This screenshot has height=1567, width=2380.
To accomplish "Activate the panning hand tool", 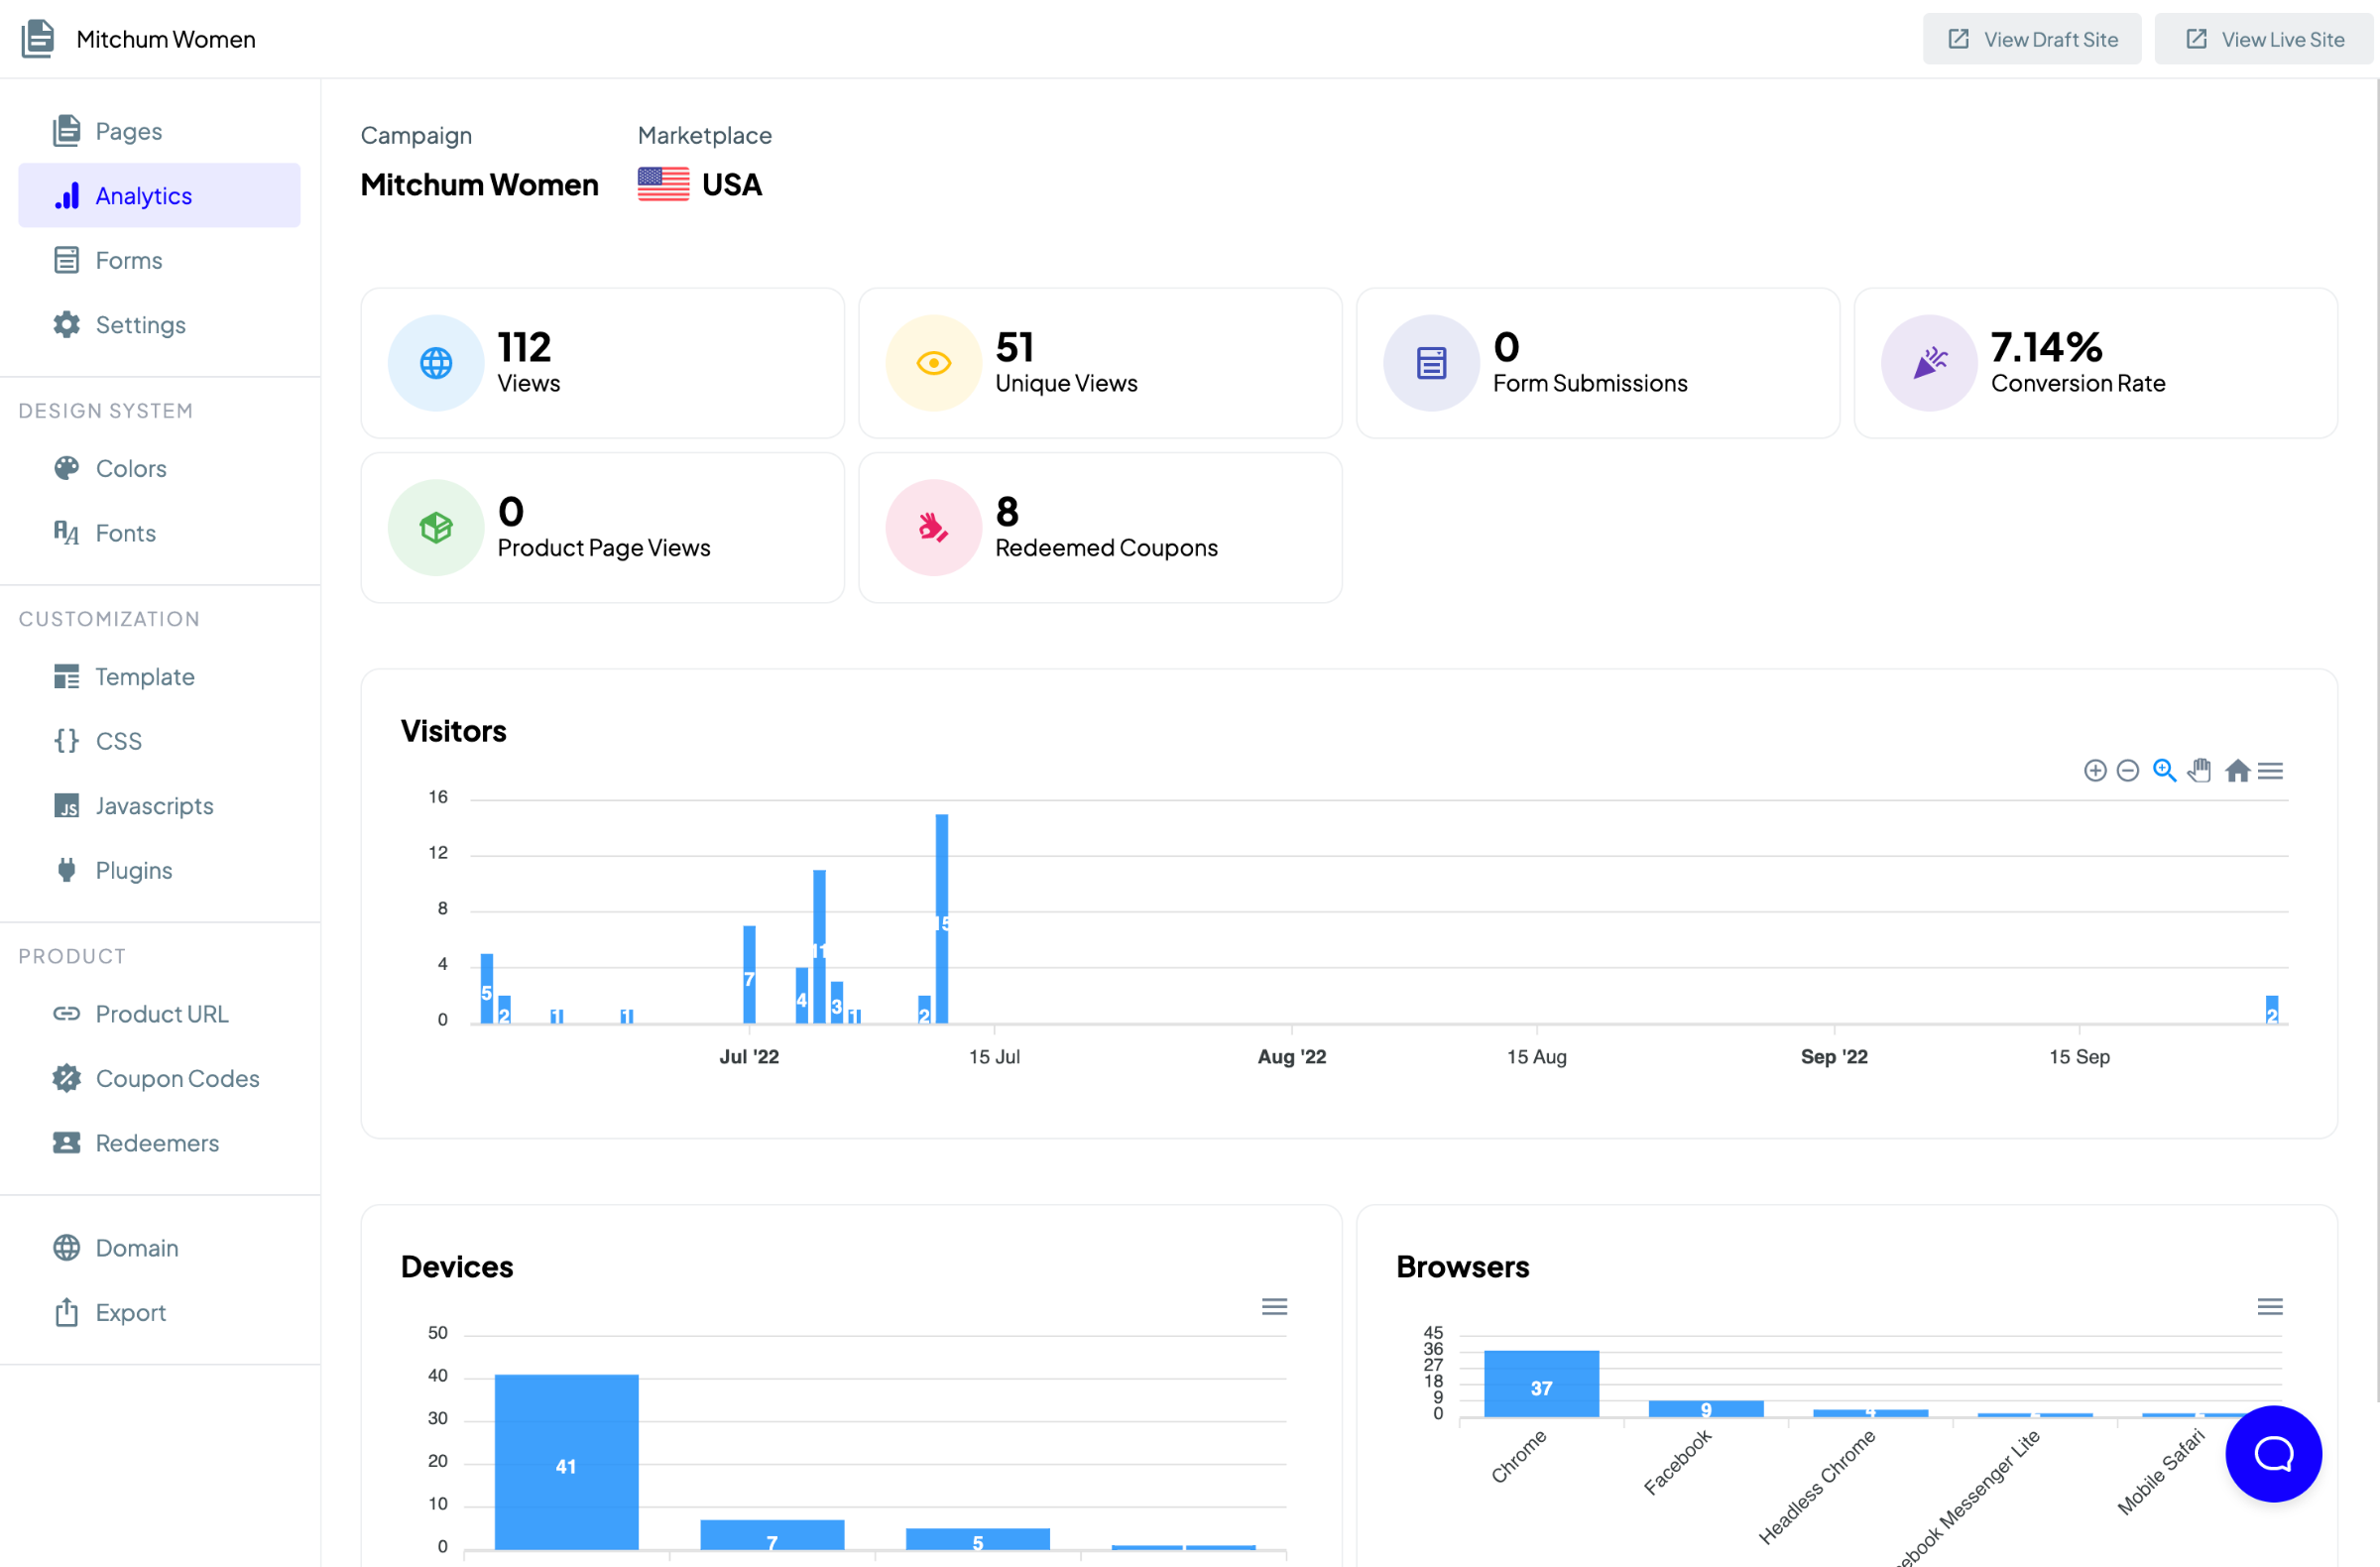I will [2199, 770].
